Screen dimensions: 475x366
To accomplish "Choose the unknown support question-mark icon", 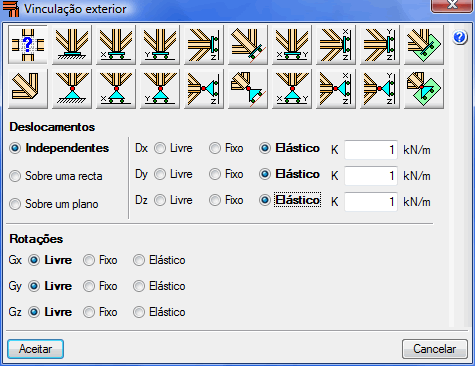I will tap(28, 44).
